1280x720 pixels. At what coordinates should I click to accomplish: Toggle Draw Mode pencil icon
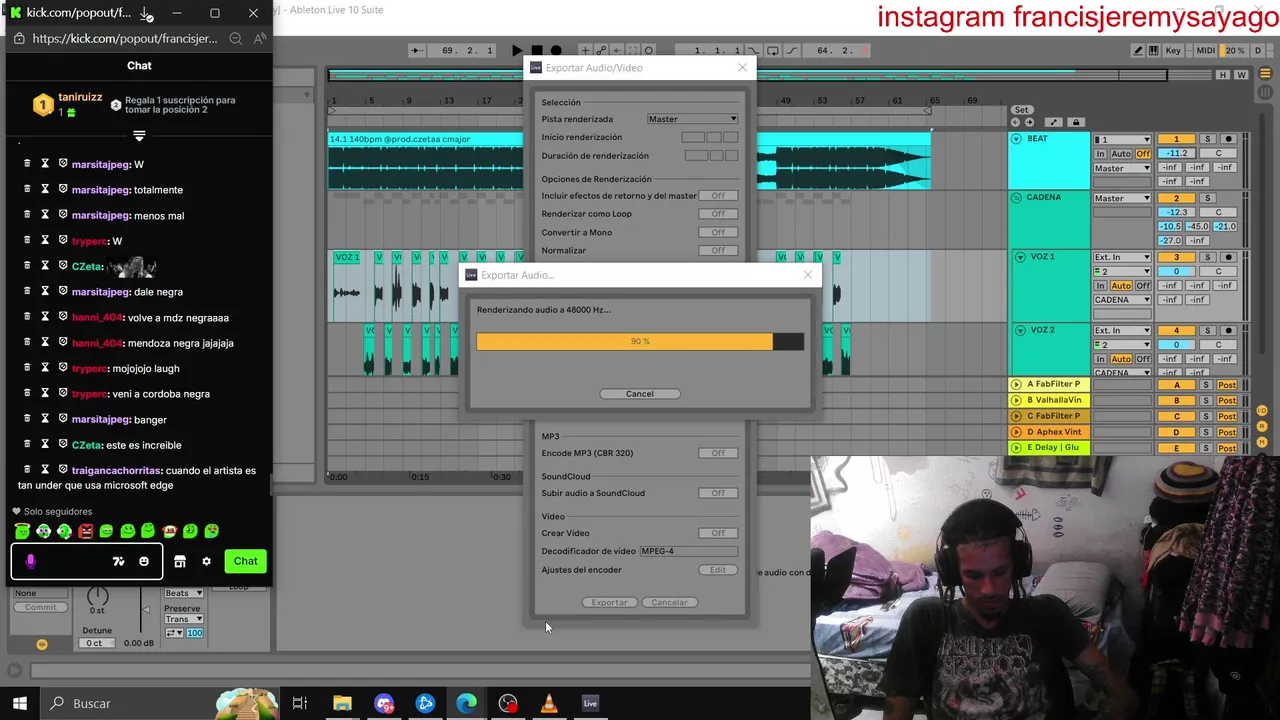[x=1138, y=51]
